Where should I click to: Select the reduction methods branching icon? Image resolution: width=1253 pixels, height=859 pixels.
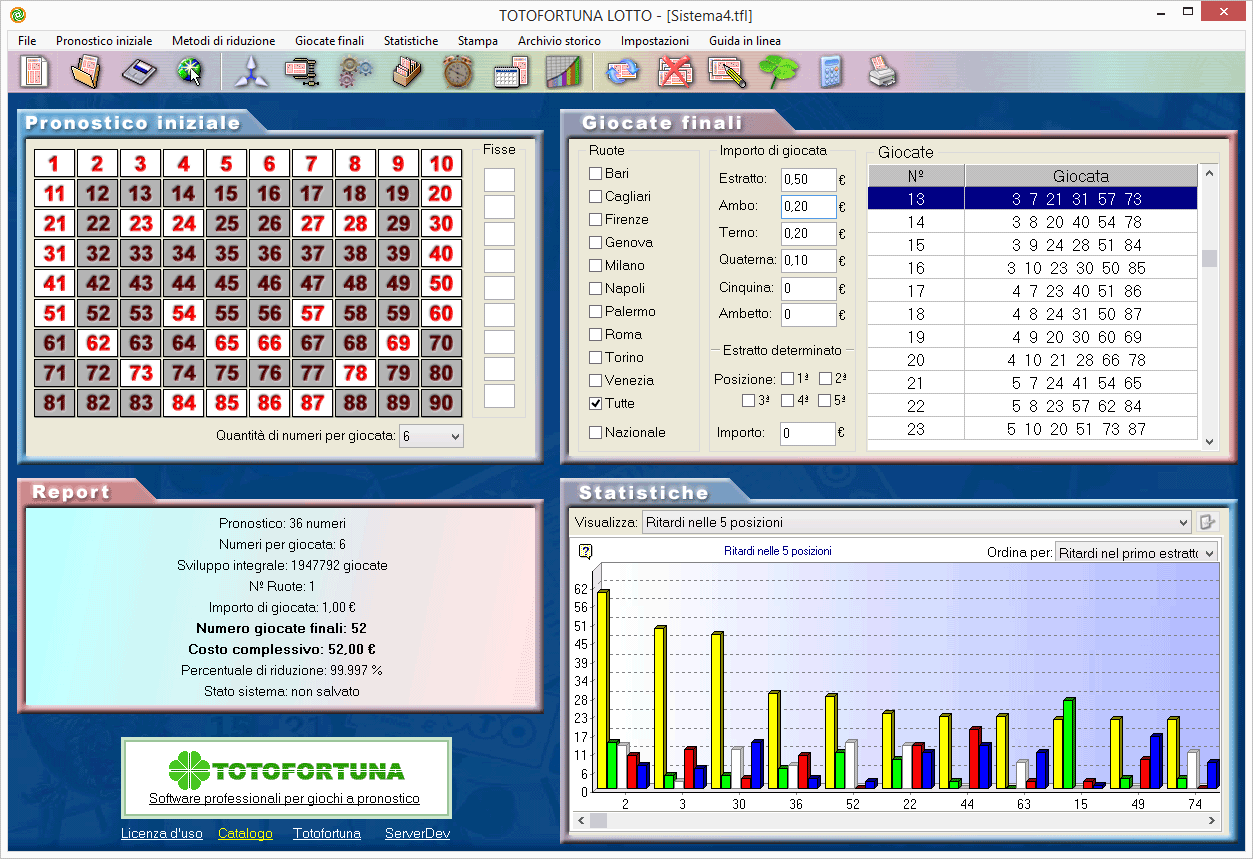click(x=250, y=71)
